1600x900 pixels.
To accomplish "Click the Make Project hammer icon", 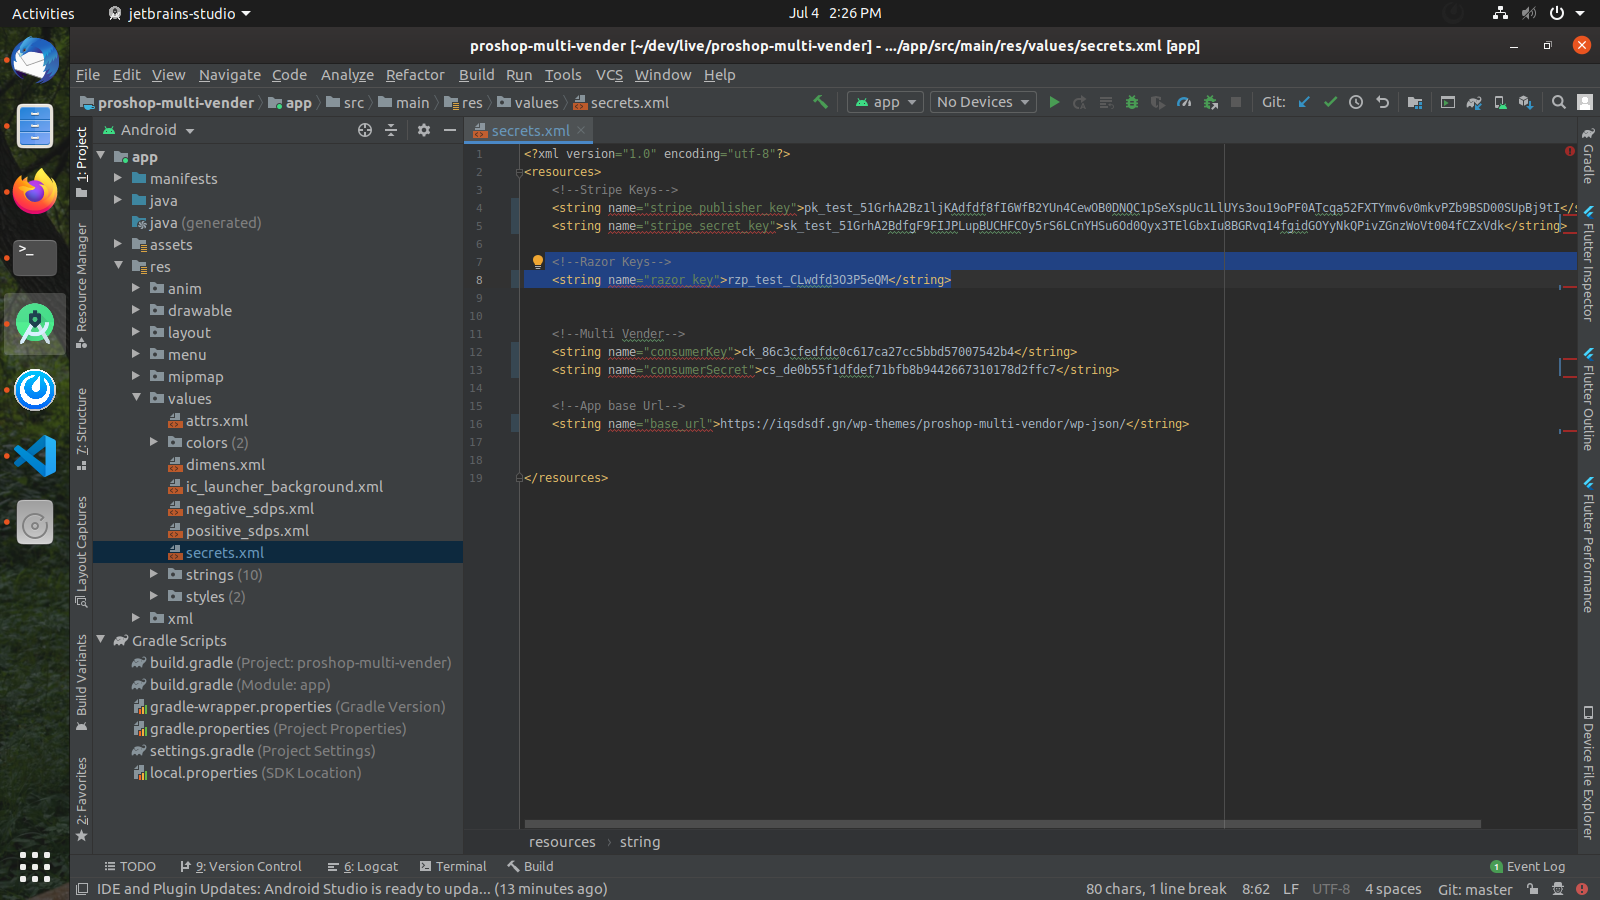I will [820, 102].
